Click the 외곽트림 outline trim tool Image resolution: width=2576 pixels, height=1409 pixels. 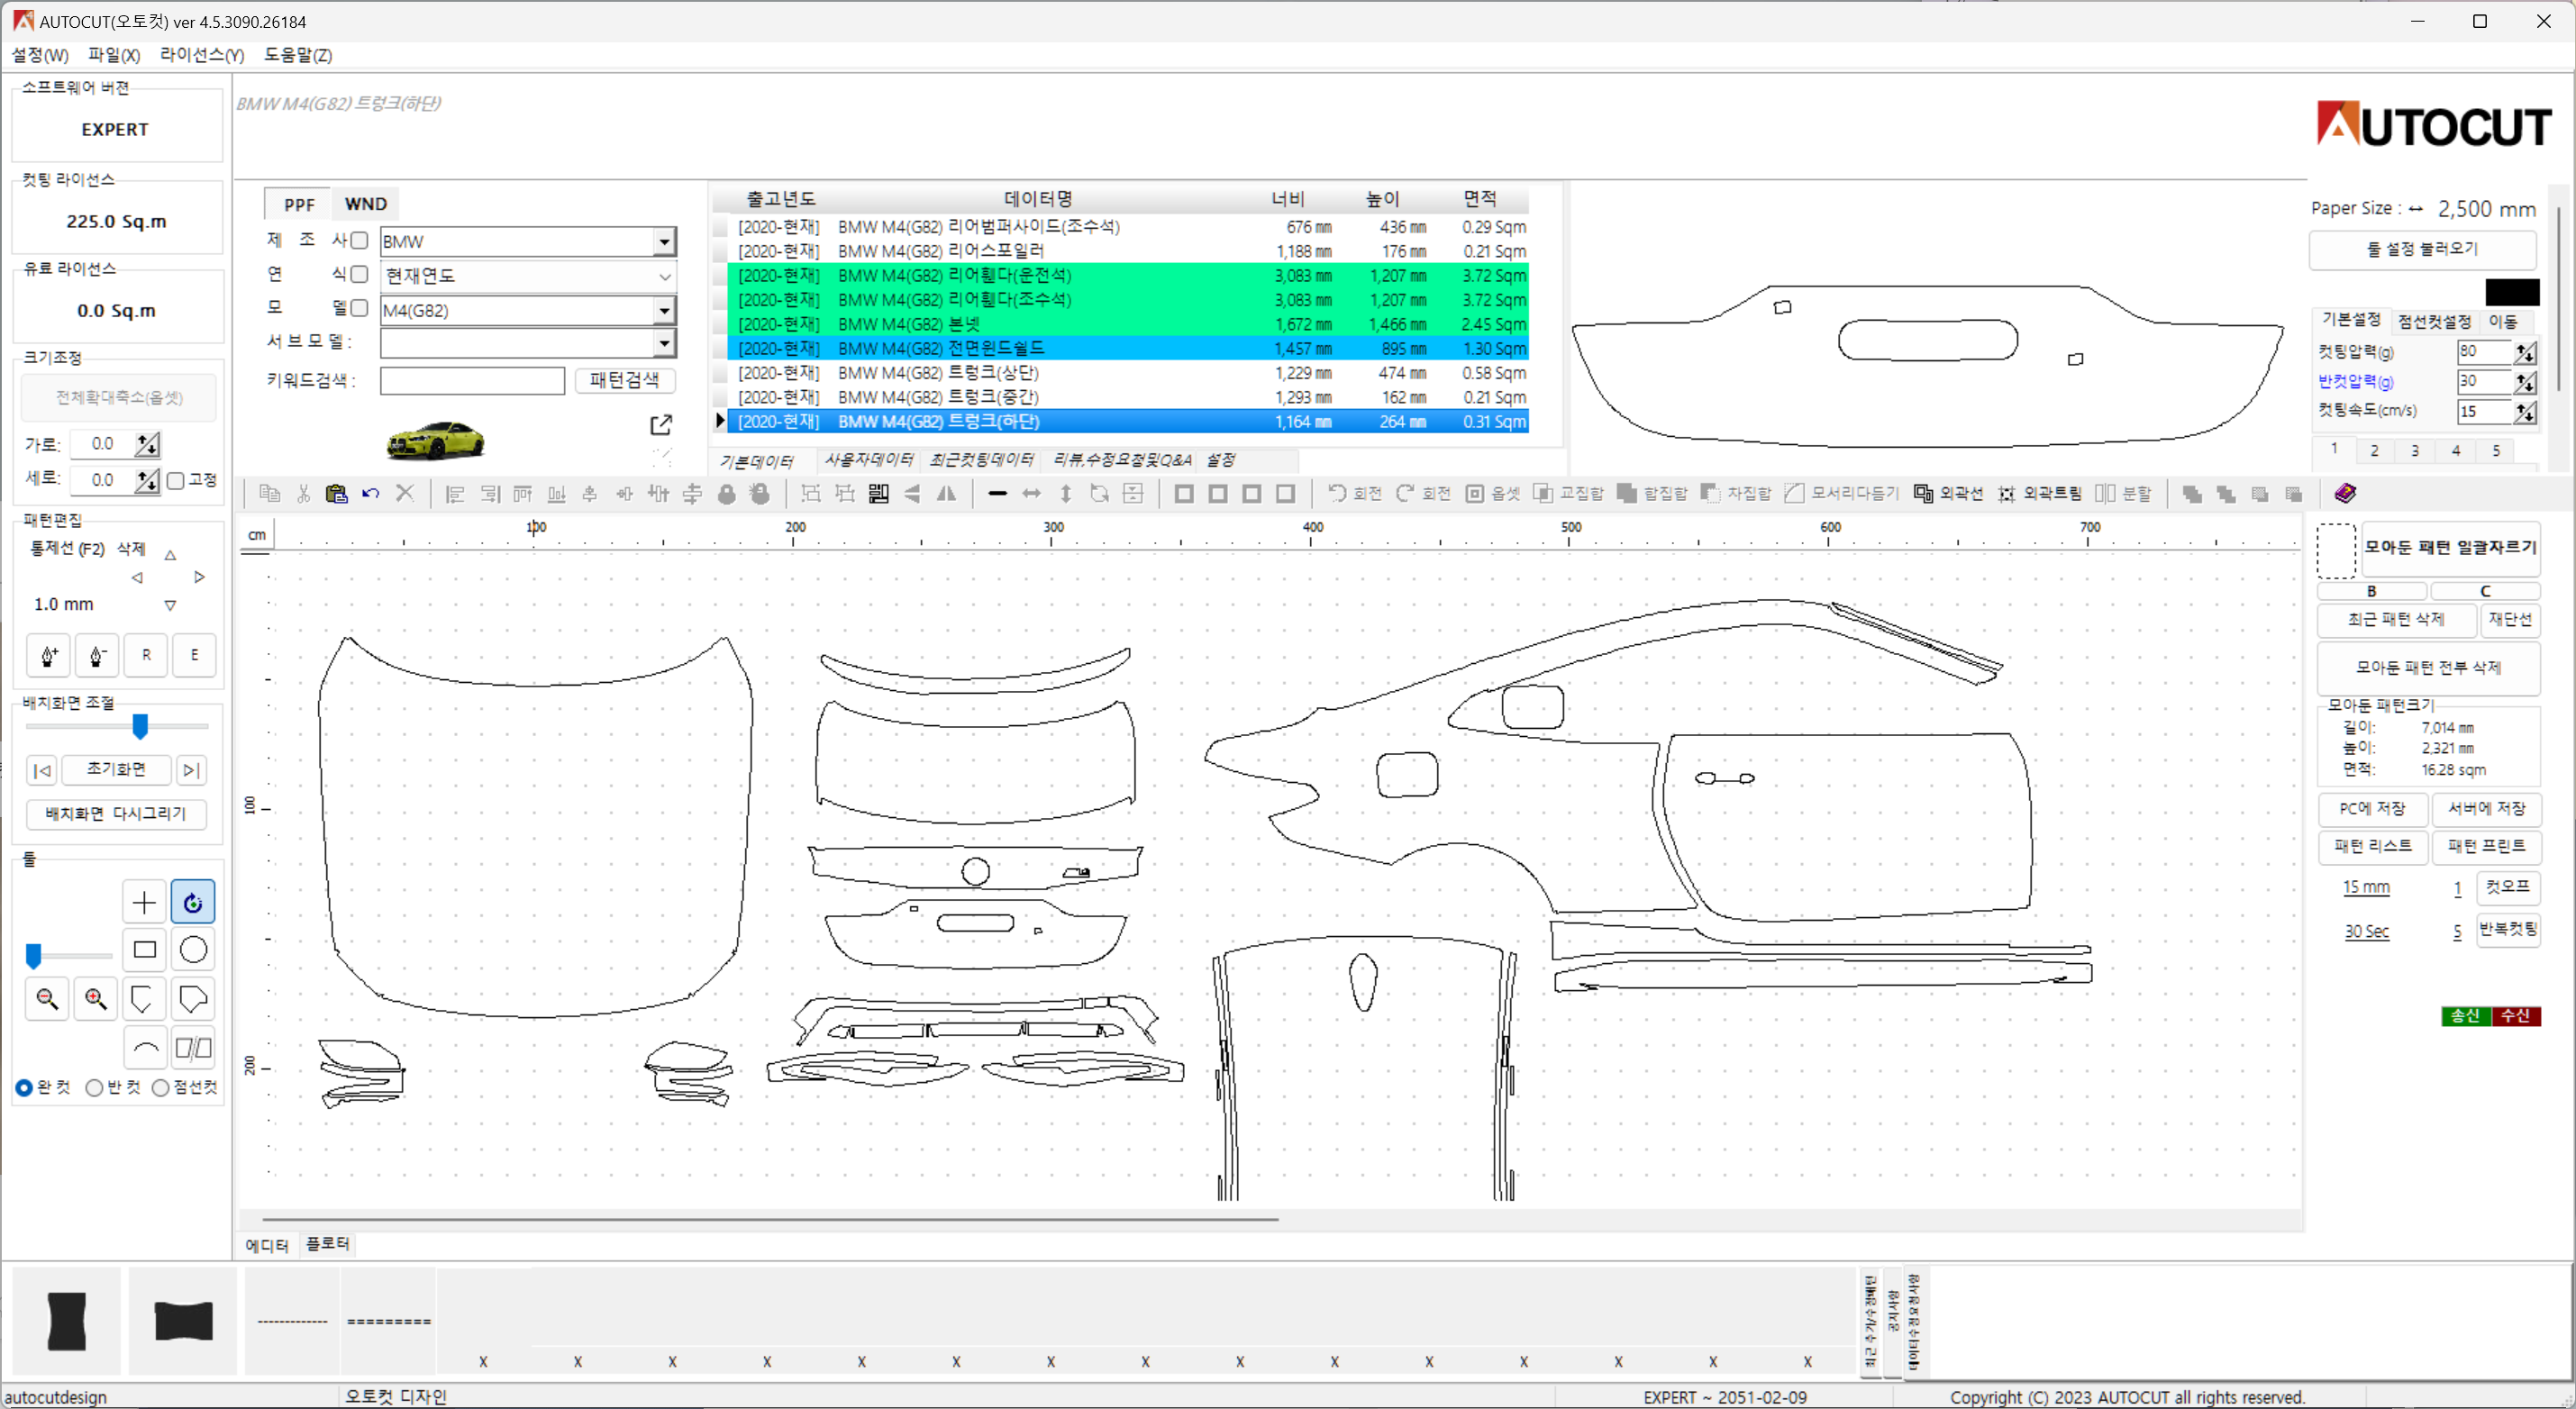(2039, 493)
